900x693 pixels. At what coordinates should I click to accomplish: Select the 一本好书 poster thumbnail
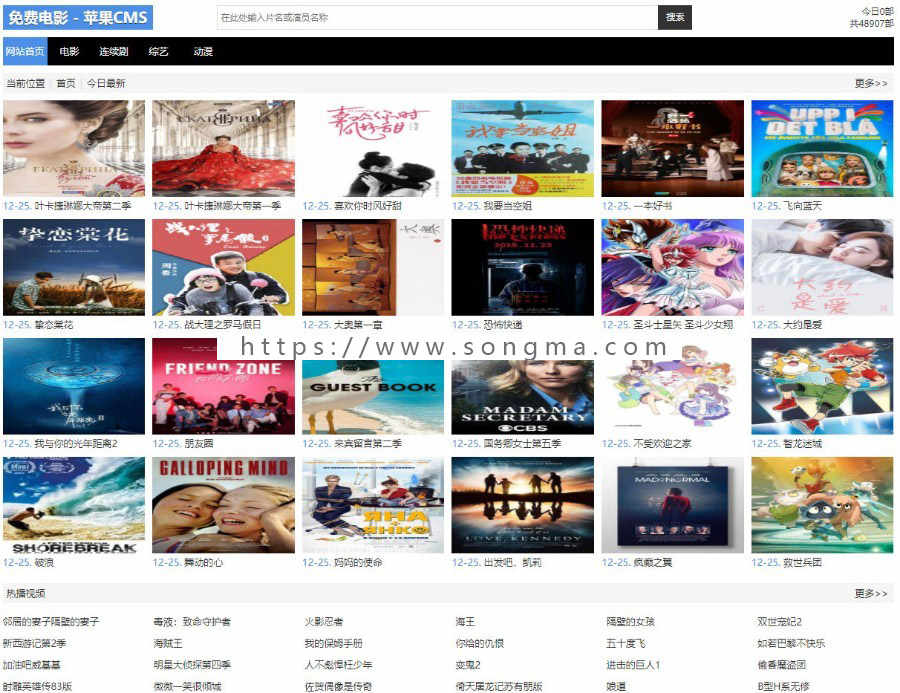(x=673, y=149)
